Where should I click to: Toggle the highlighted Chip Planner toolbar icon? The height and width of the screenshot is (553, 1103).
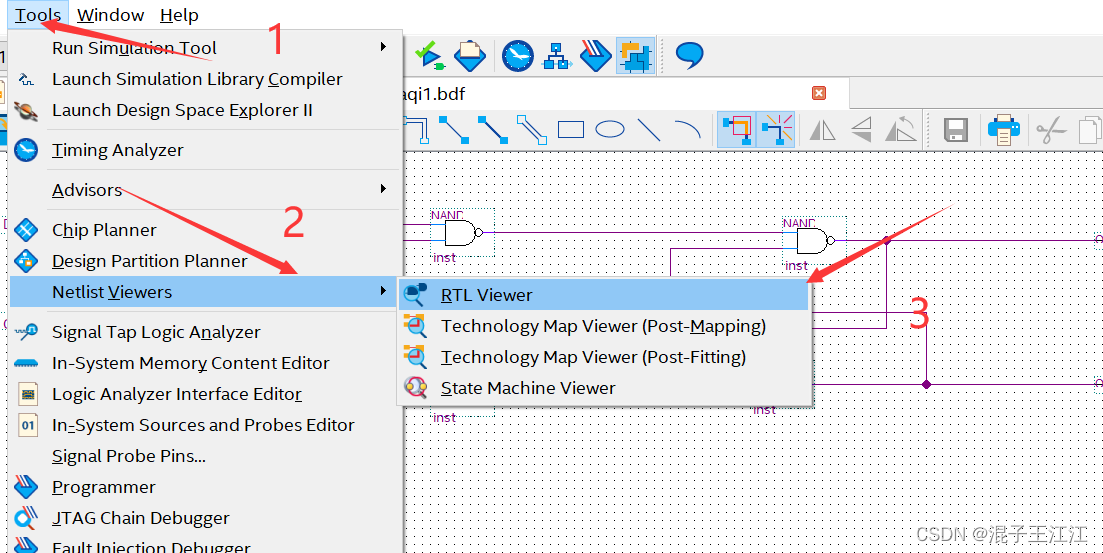636,56
